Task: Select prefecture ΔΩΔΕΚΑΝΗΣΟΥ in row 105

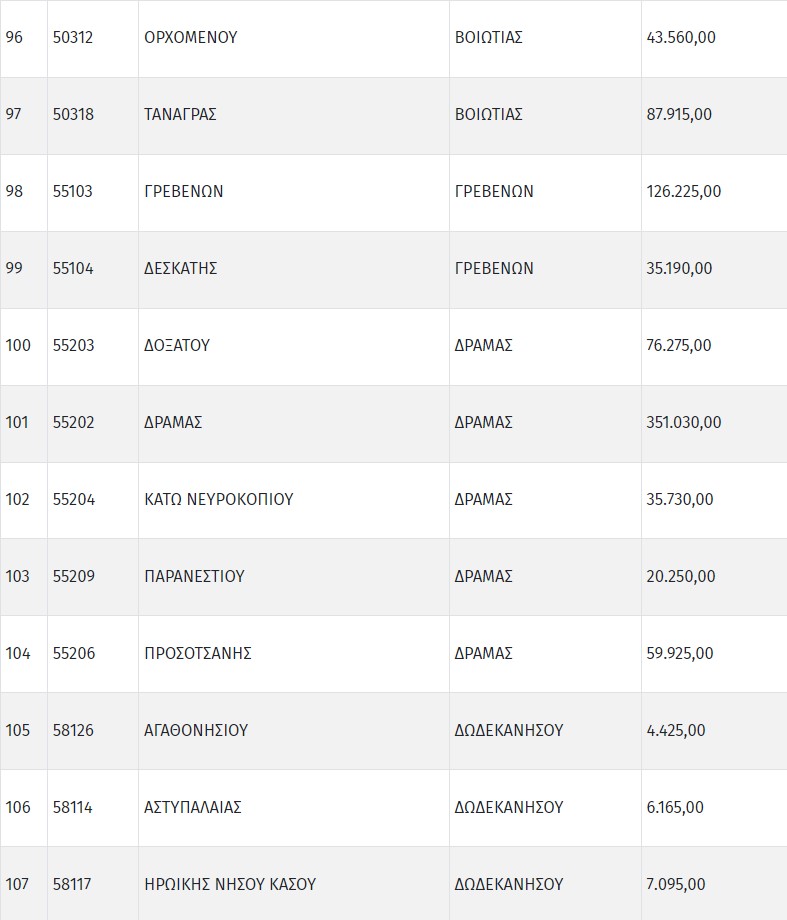Action: pyautogui.click(x=509, y=731)
